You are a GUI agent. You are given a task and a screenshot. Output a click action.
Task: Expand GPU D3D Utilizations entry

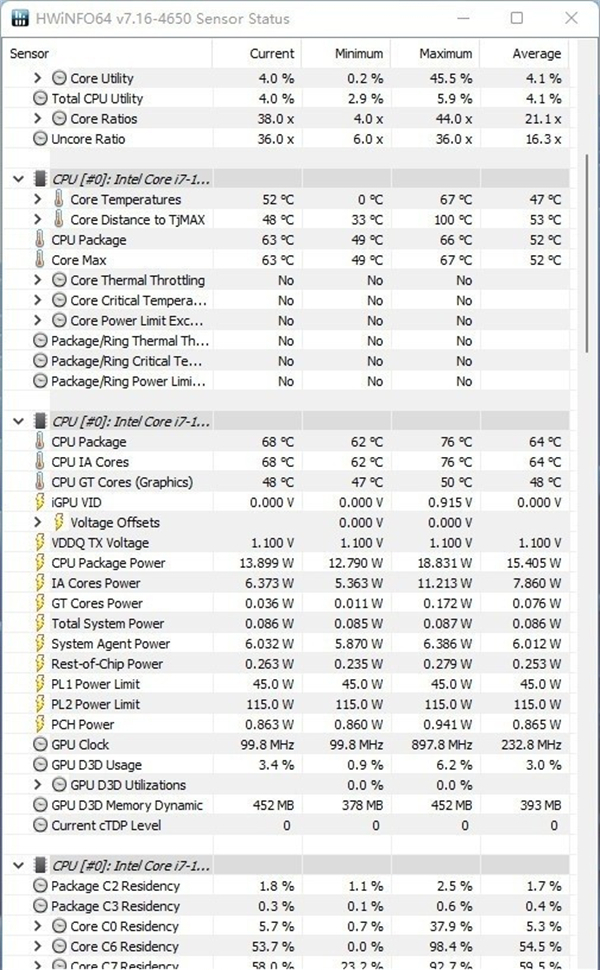(38, 785)
